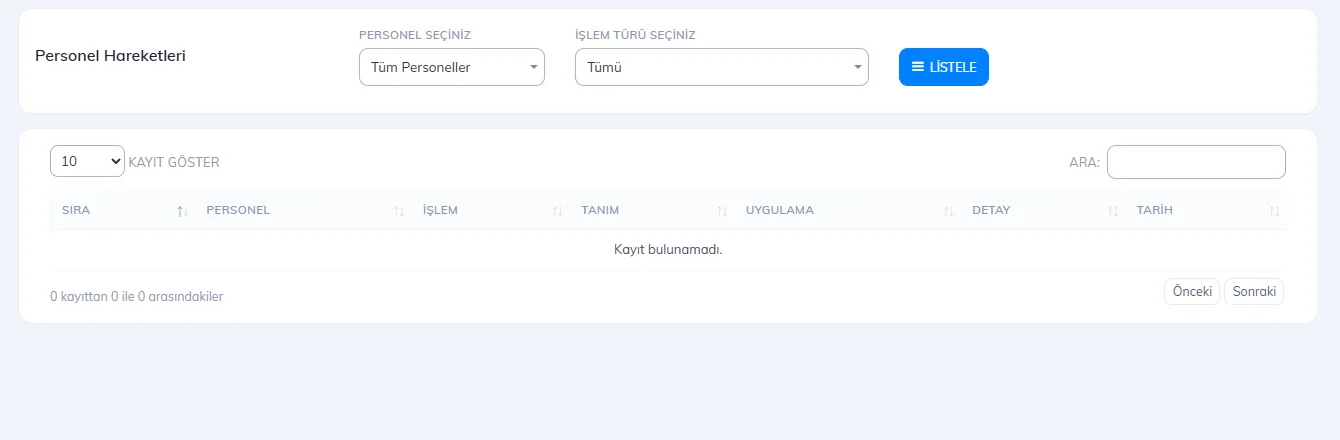Sort table by DETAY column
Viewport: 1340px width, 440px height.
coord(1043,210)
